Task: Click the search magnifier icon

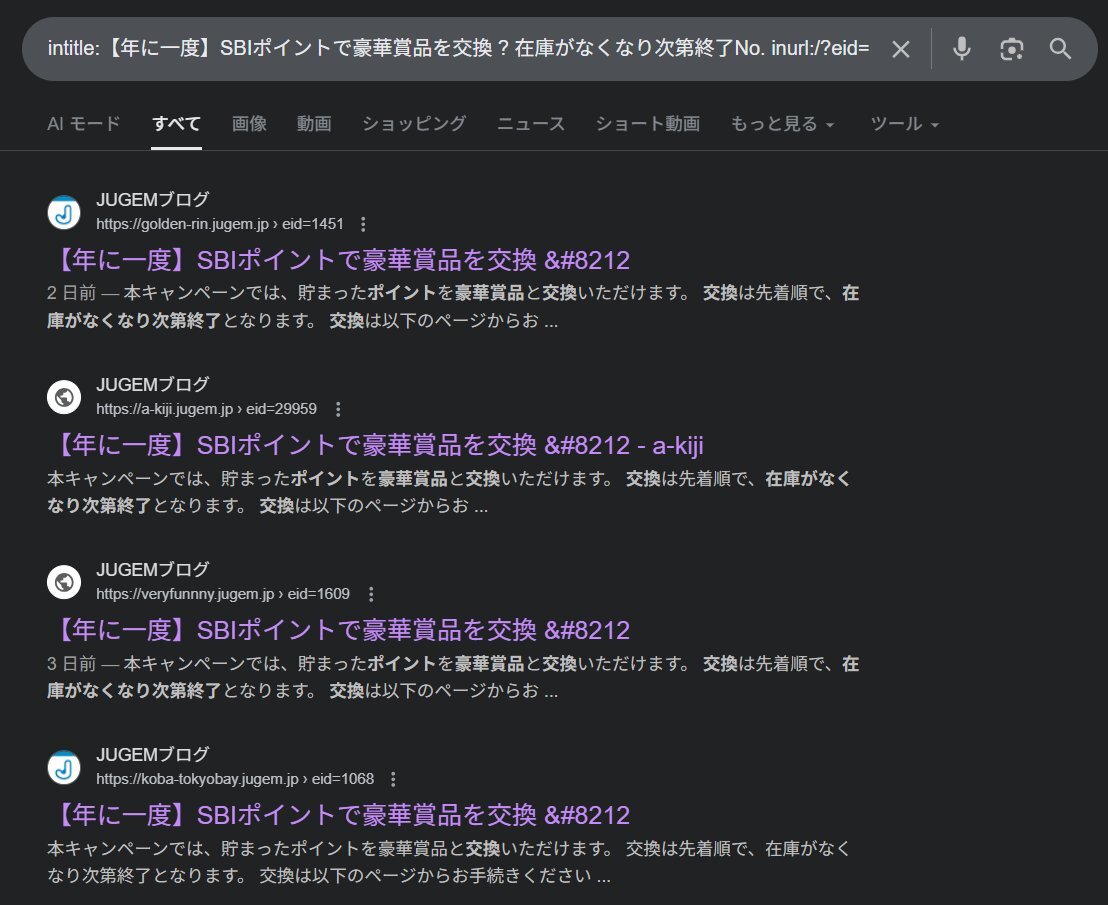Action: tap(1061, 48)
